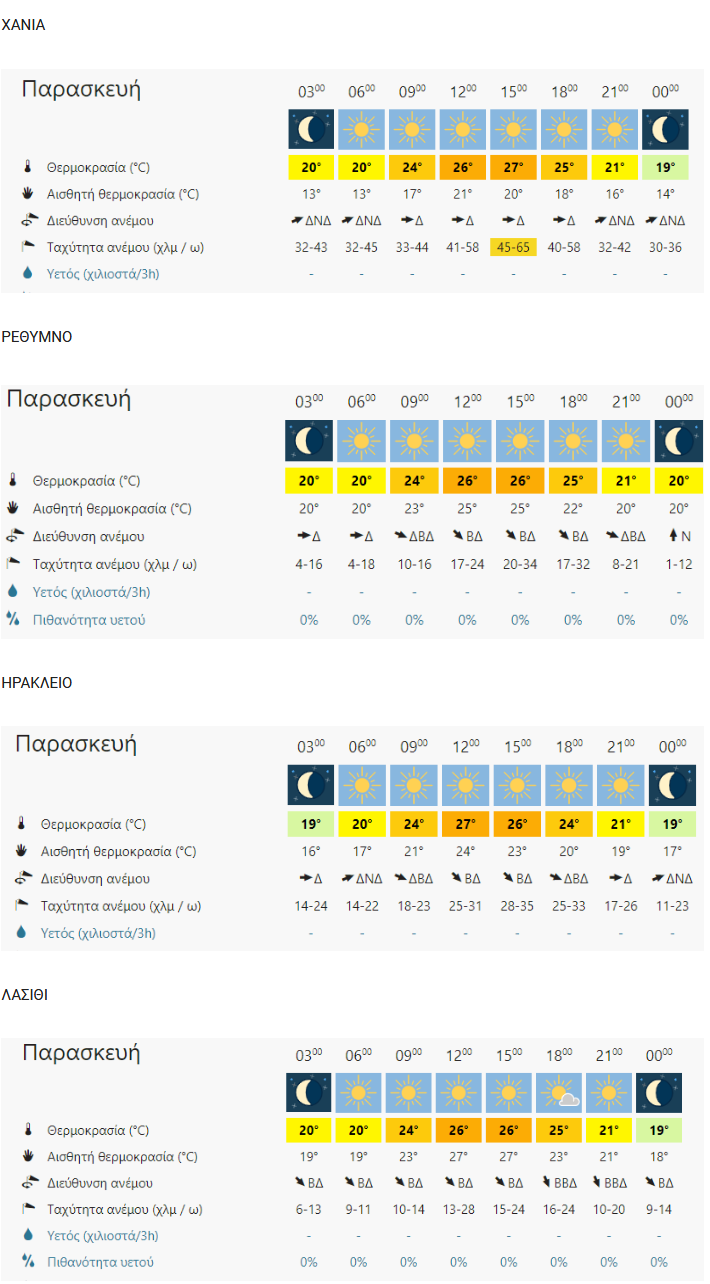Open the Πιθανότητα υετού link in Λασίθι
This screenshot has width=710, height=1284.
(101, 1262)
